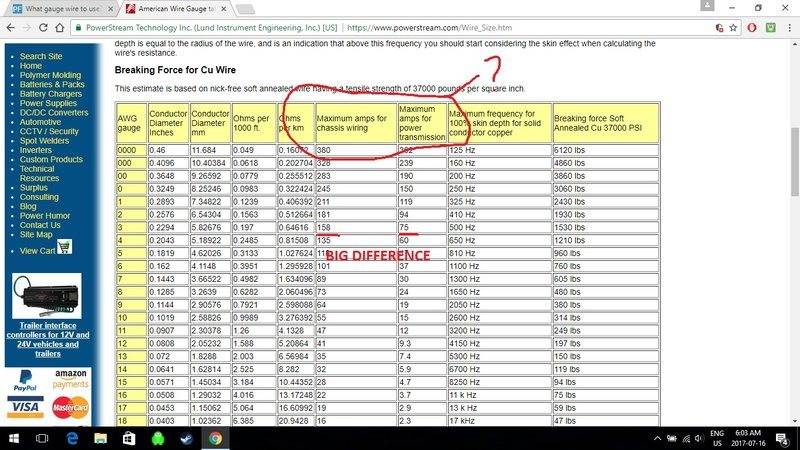Image resolution: width=800 pixels, height=450 pixels.
Task: Launch Microsoft Edge from taskbar
Action: click(72, 438)
